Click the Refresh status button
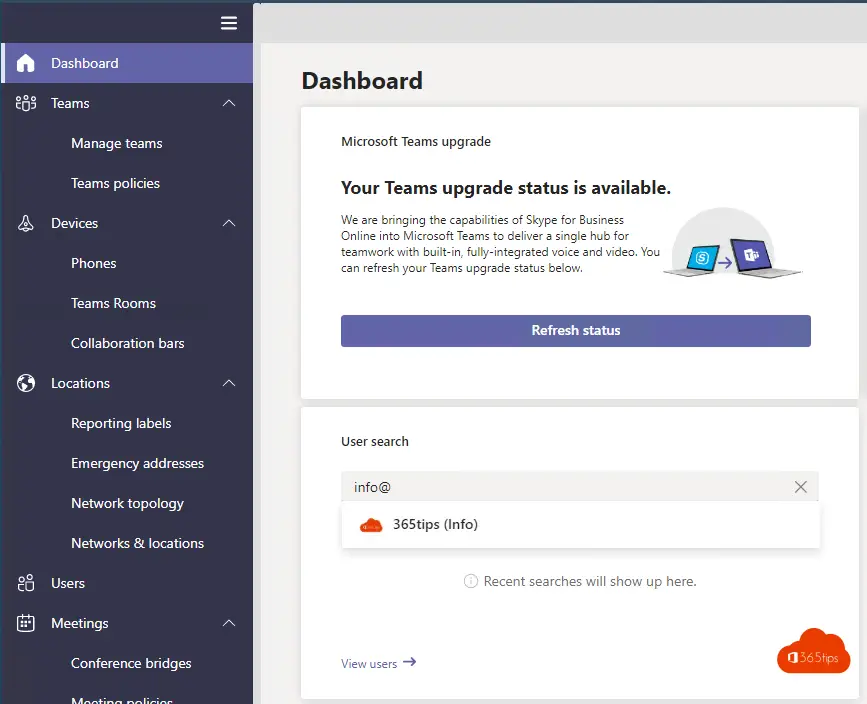867x704 pixels. click(576, 331)
